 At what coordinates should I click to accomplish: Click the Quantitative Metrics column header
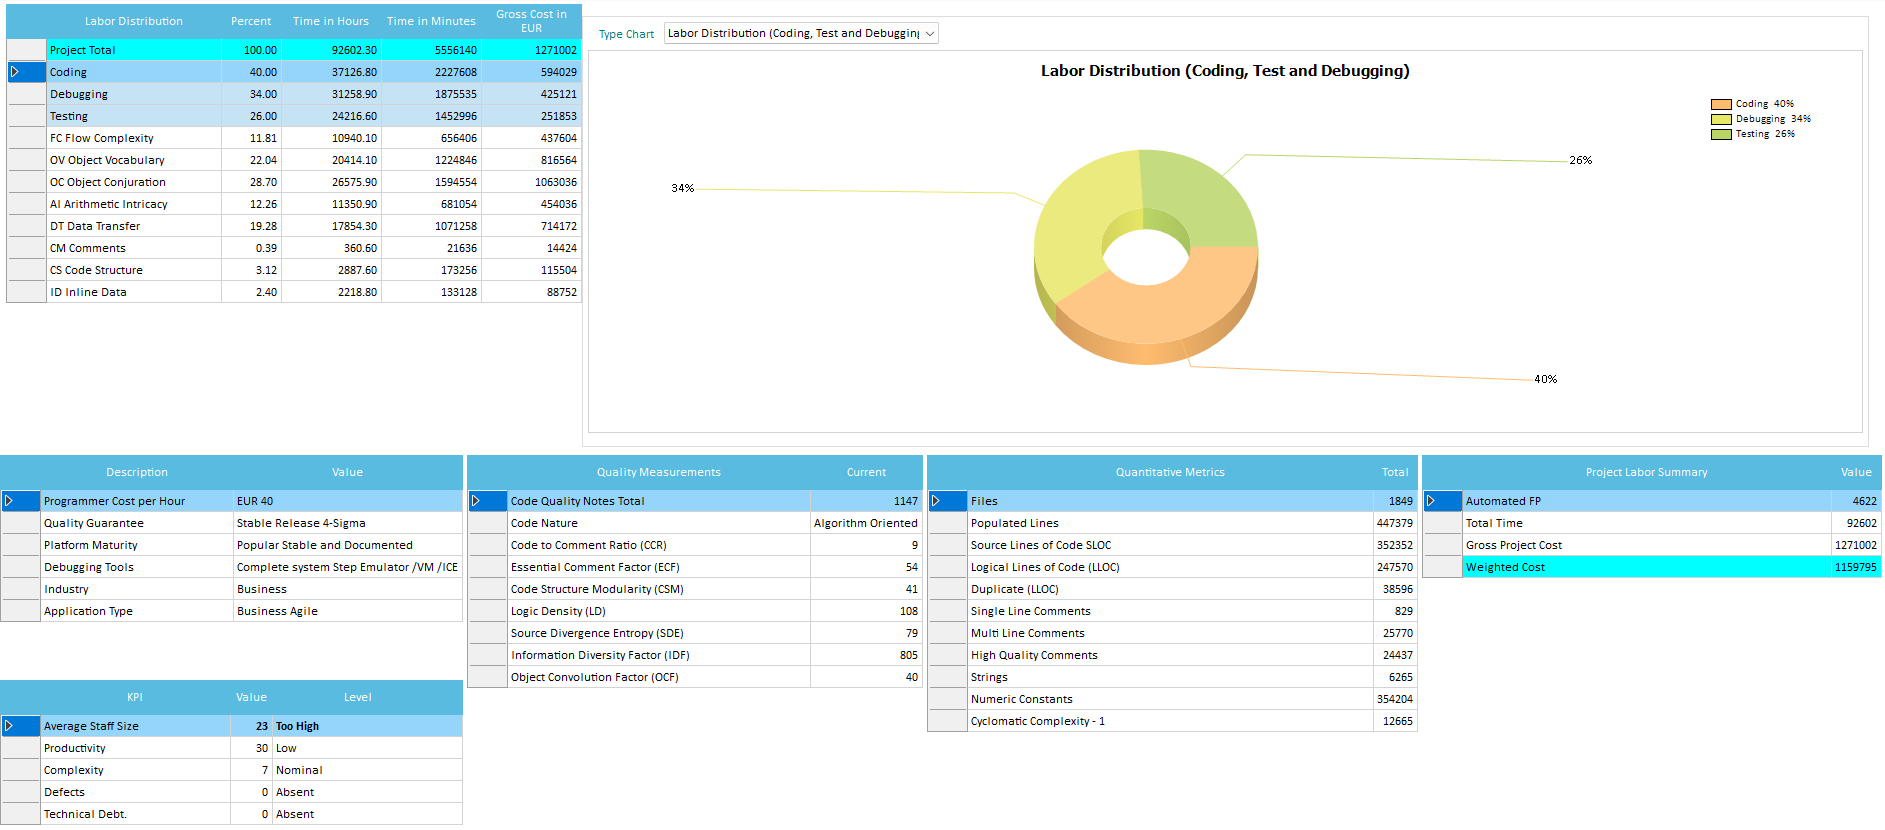coord(1169,472)
